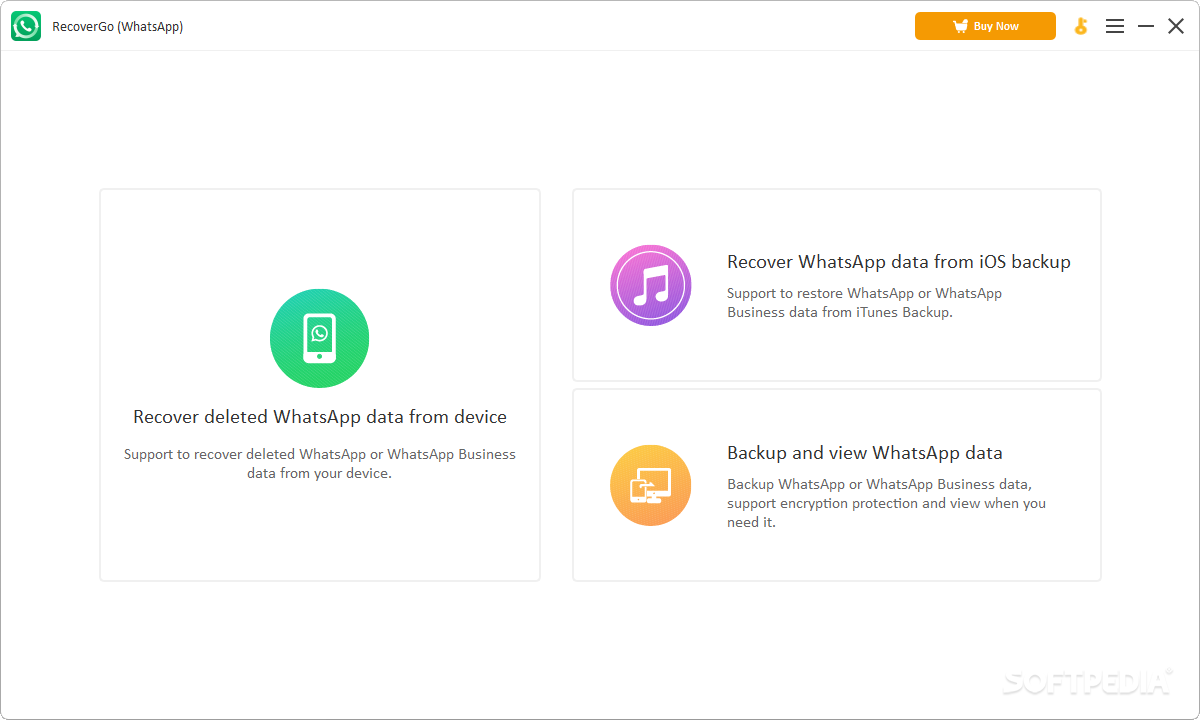Open the hamburger menu
Screen dimensions: 1200x720
point(1115,26)
